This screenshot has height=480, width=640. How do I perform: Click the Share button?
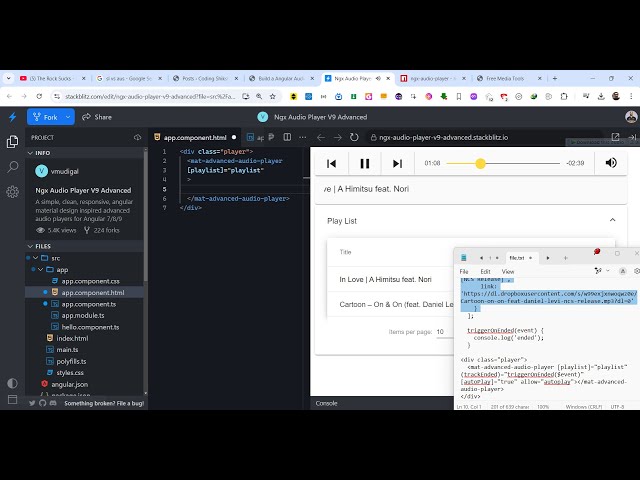coord(97,117)
